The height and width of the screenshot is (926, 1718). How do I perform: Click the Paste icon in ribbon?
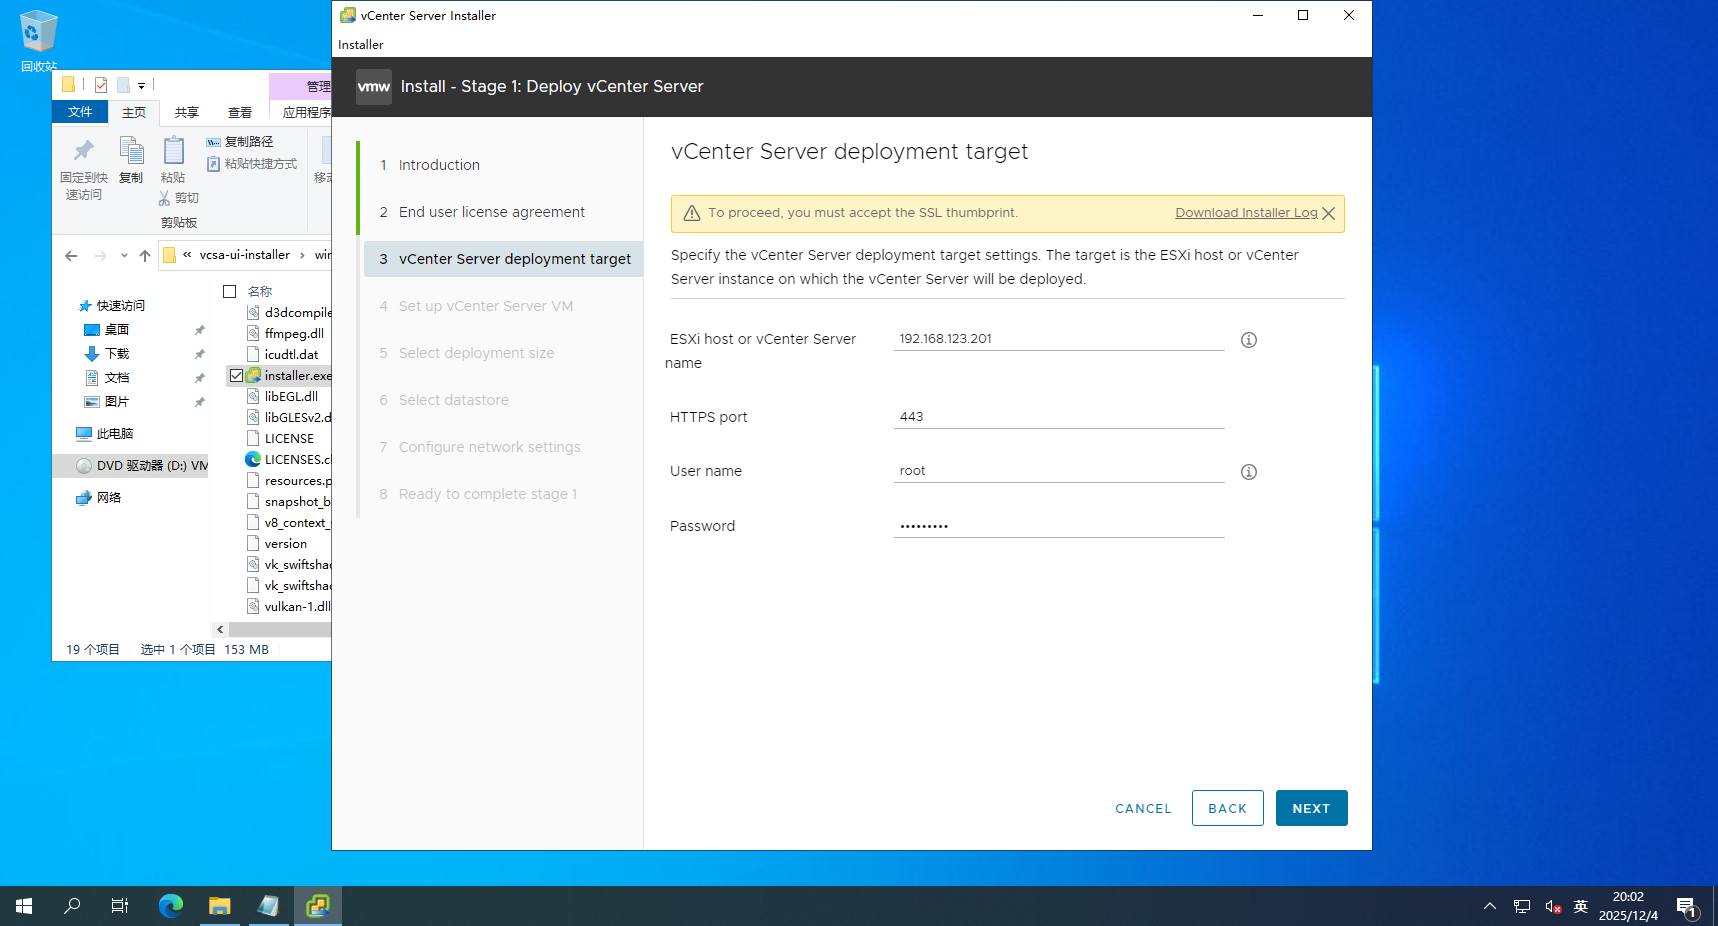click(173, 152)
